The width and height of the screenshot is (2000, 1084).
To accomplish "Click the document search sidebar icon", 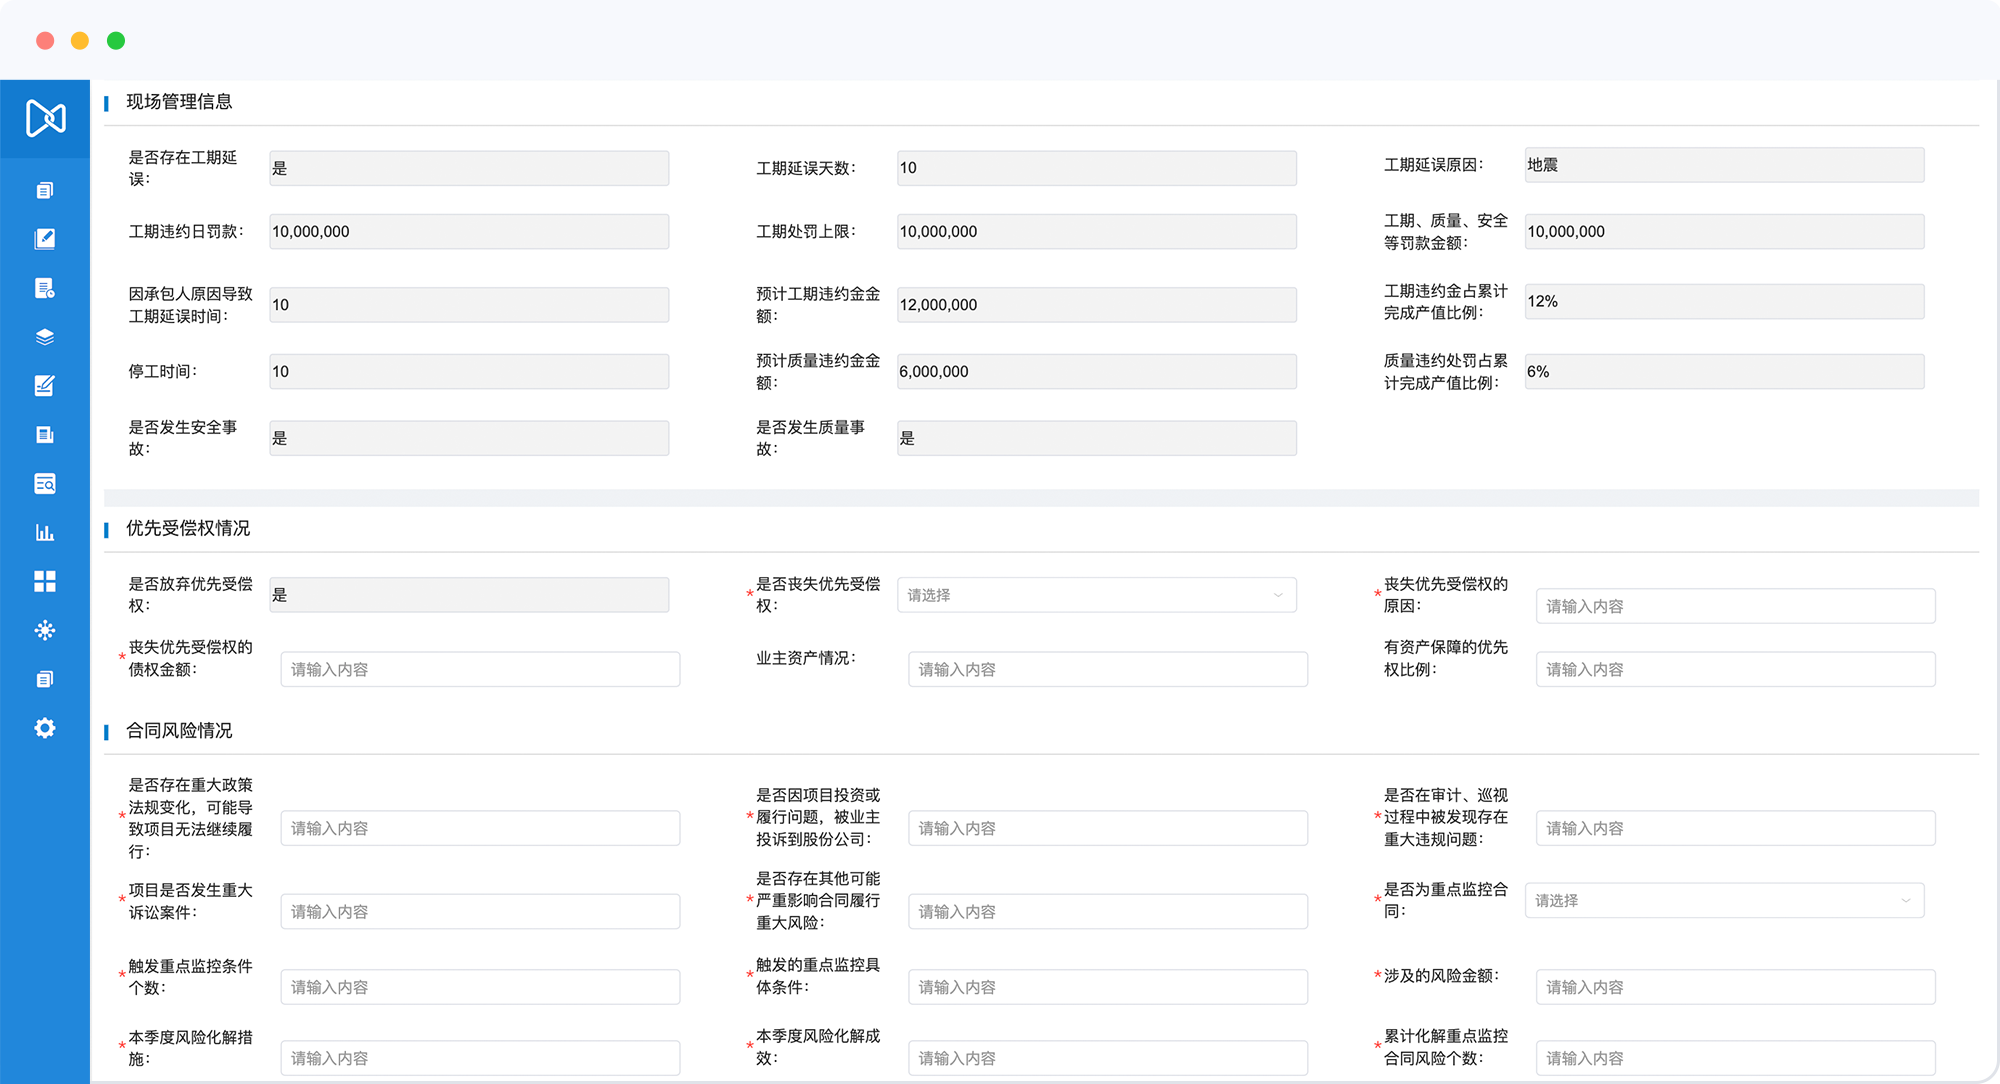I will [45, 484].
